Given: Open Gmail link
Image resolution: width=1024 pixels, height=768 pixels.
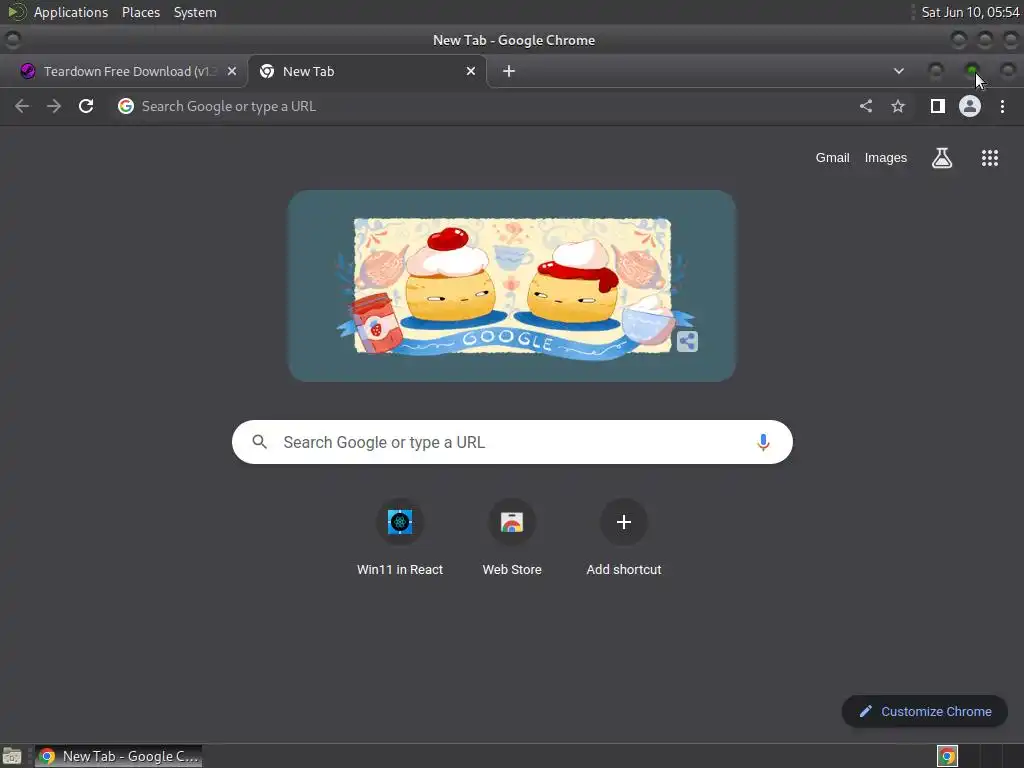Looking at the screenshot, I should [832, 157].
